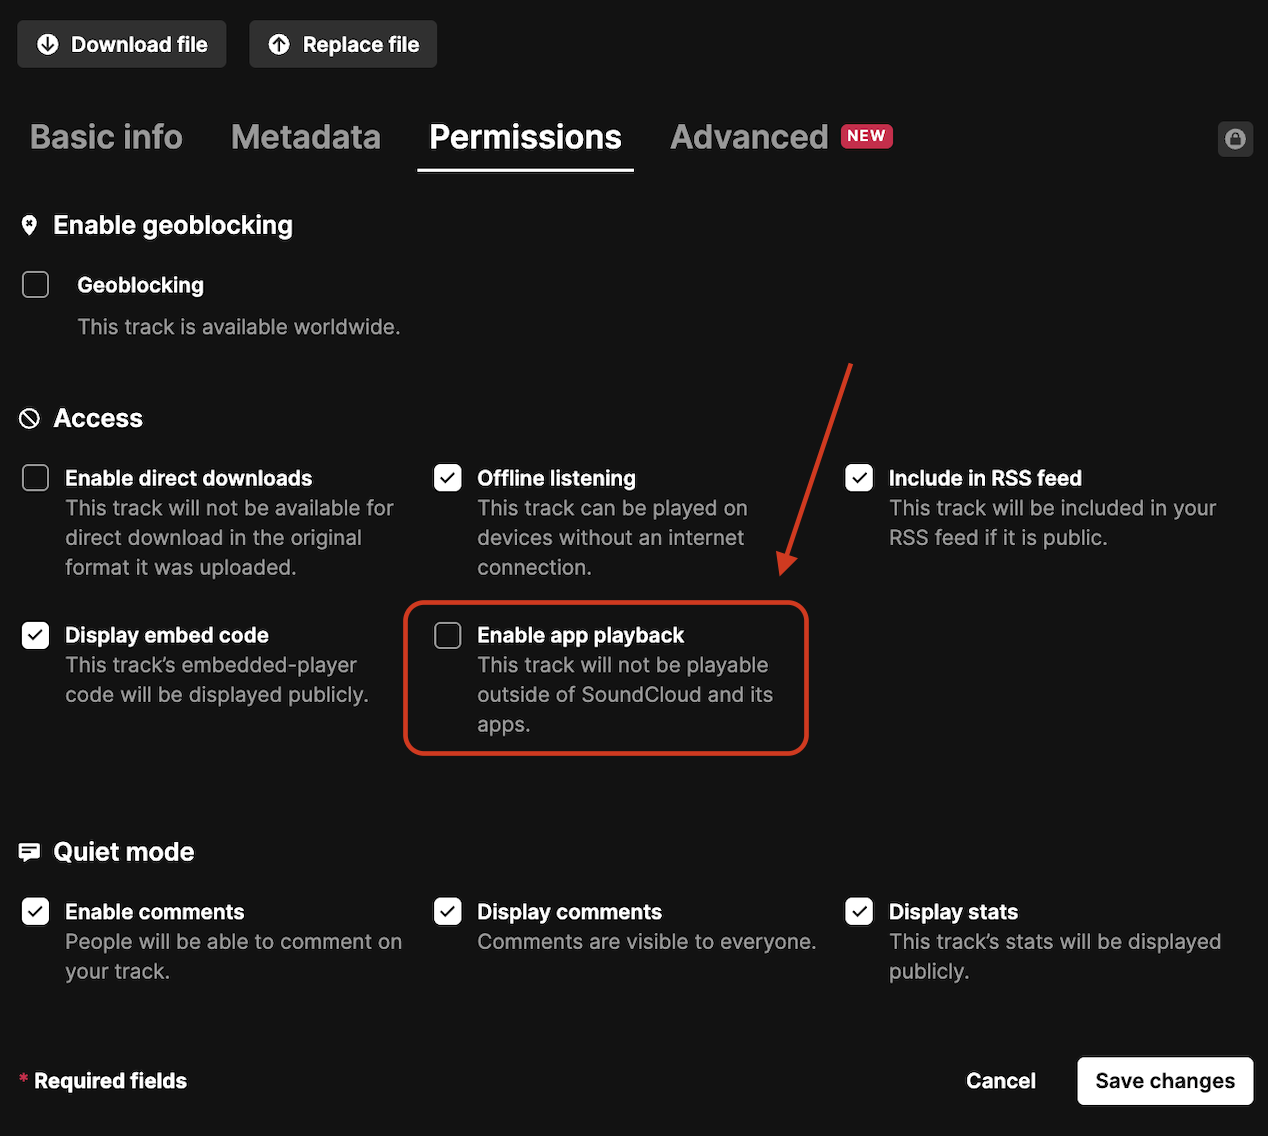The height and width of the screenshot is (1136, 1268).
Task: Click the upload arrow icon on Replace file
Action: pyautogui.click(x=279, y=44)
